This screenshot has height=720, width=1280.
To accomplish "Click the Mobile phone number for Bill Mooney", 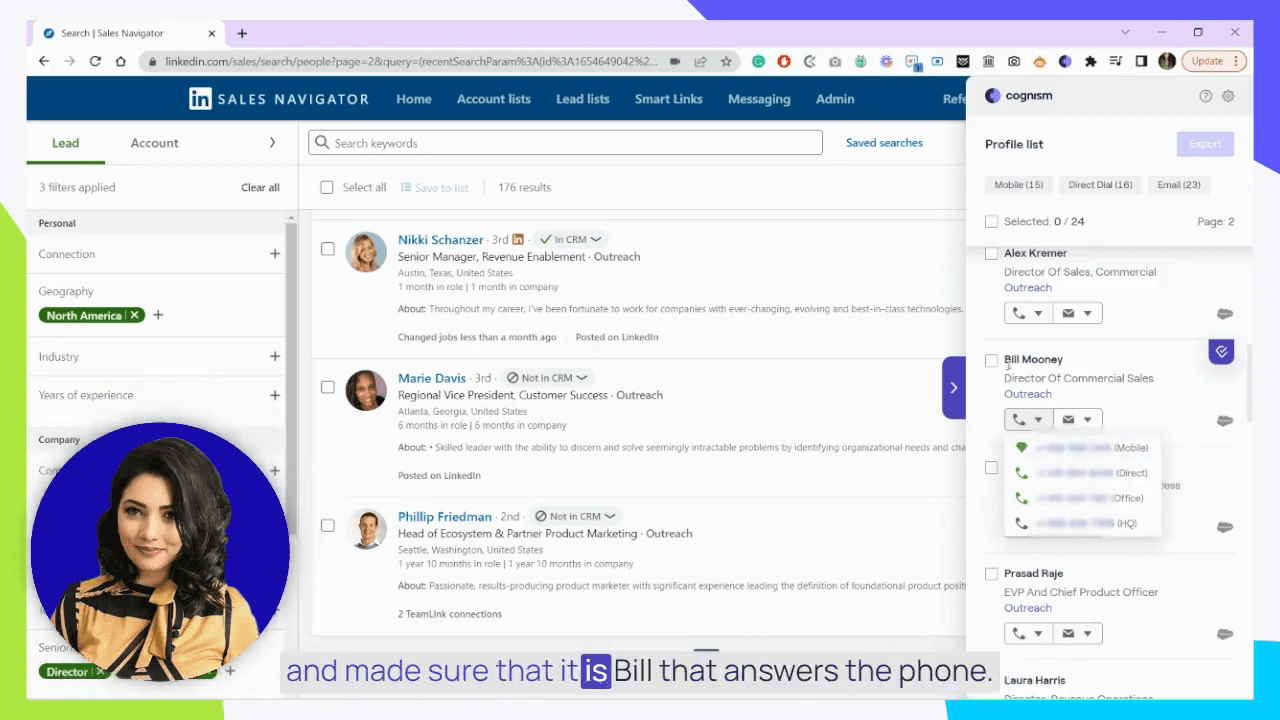I will [1082, 448].
